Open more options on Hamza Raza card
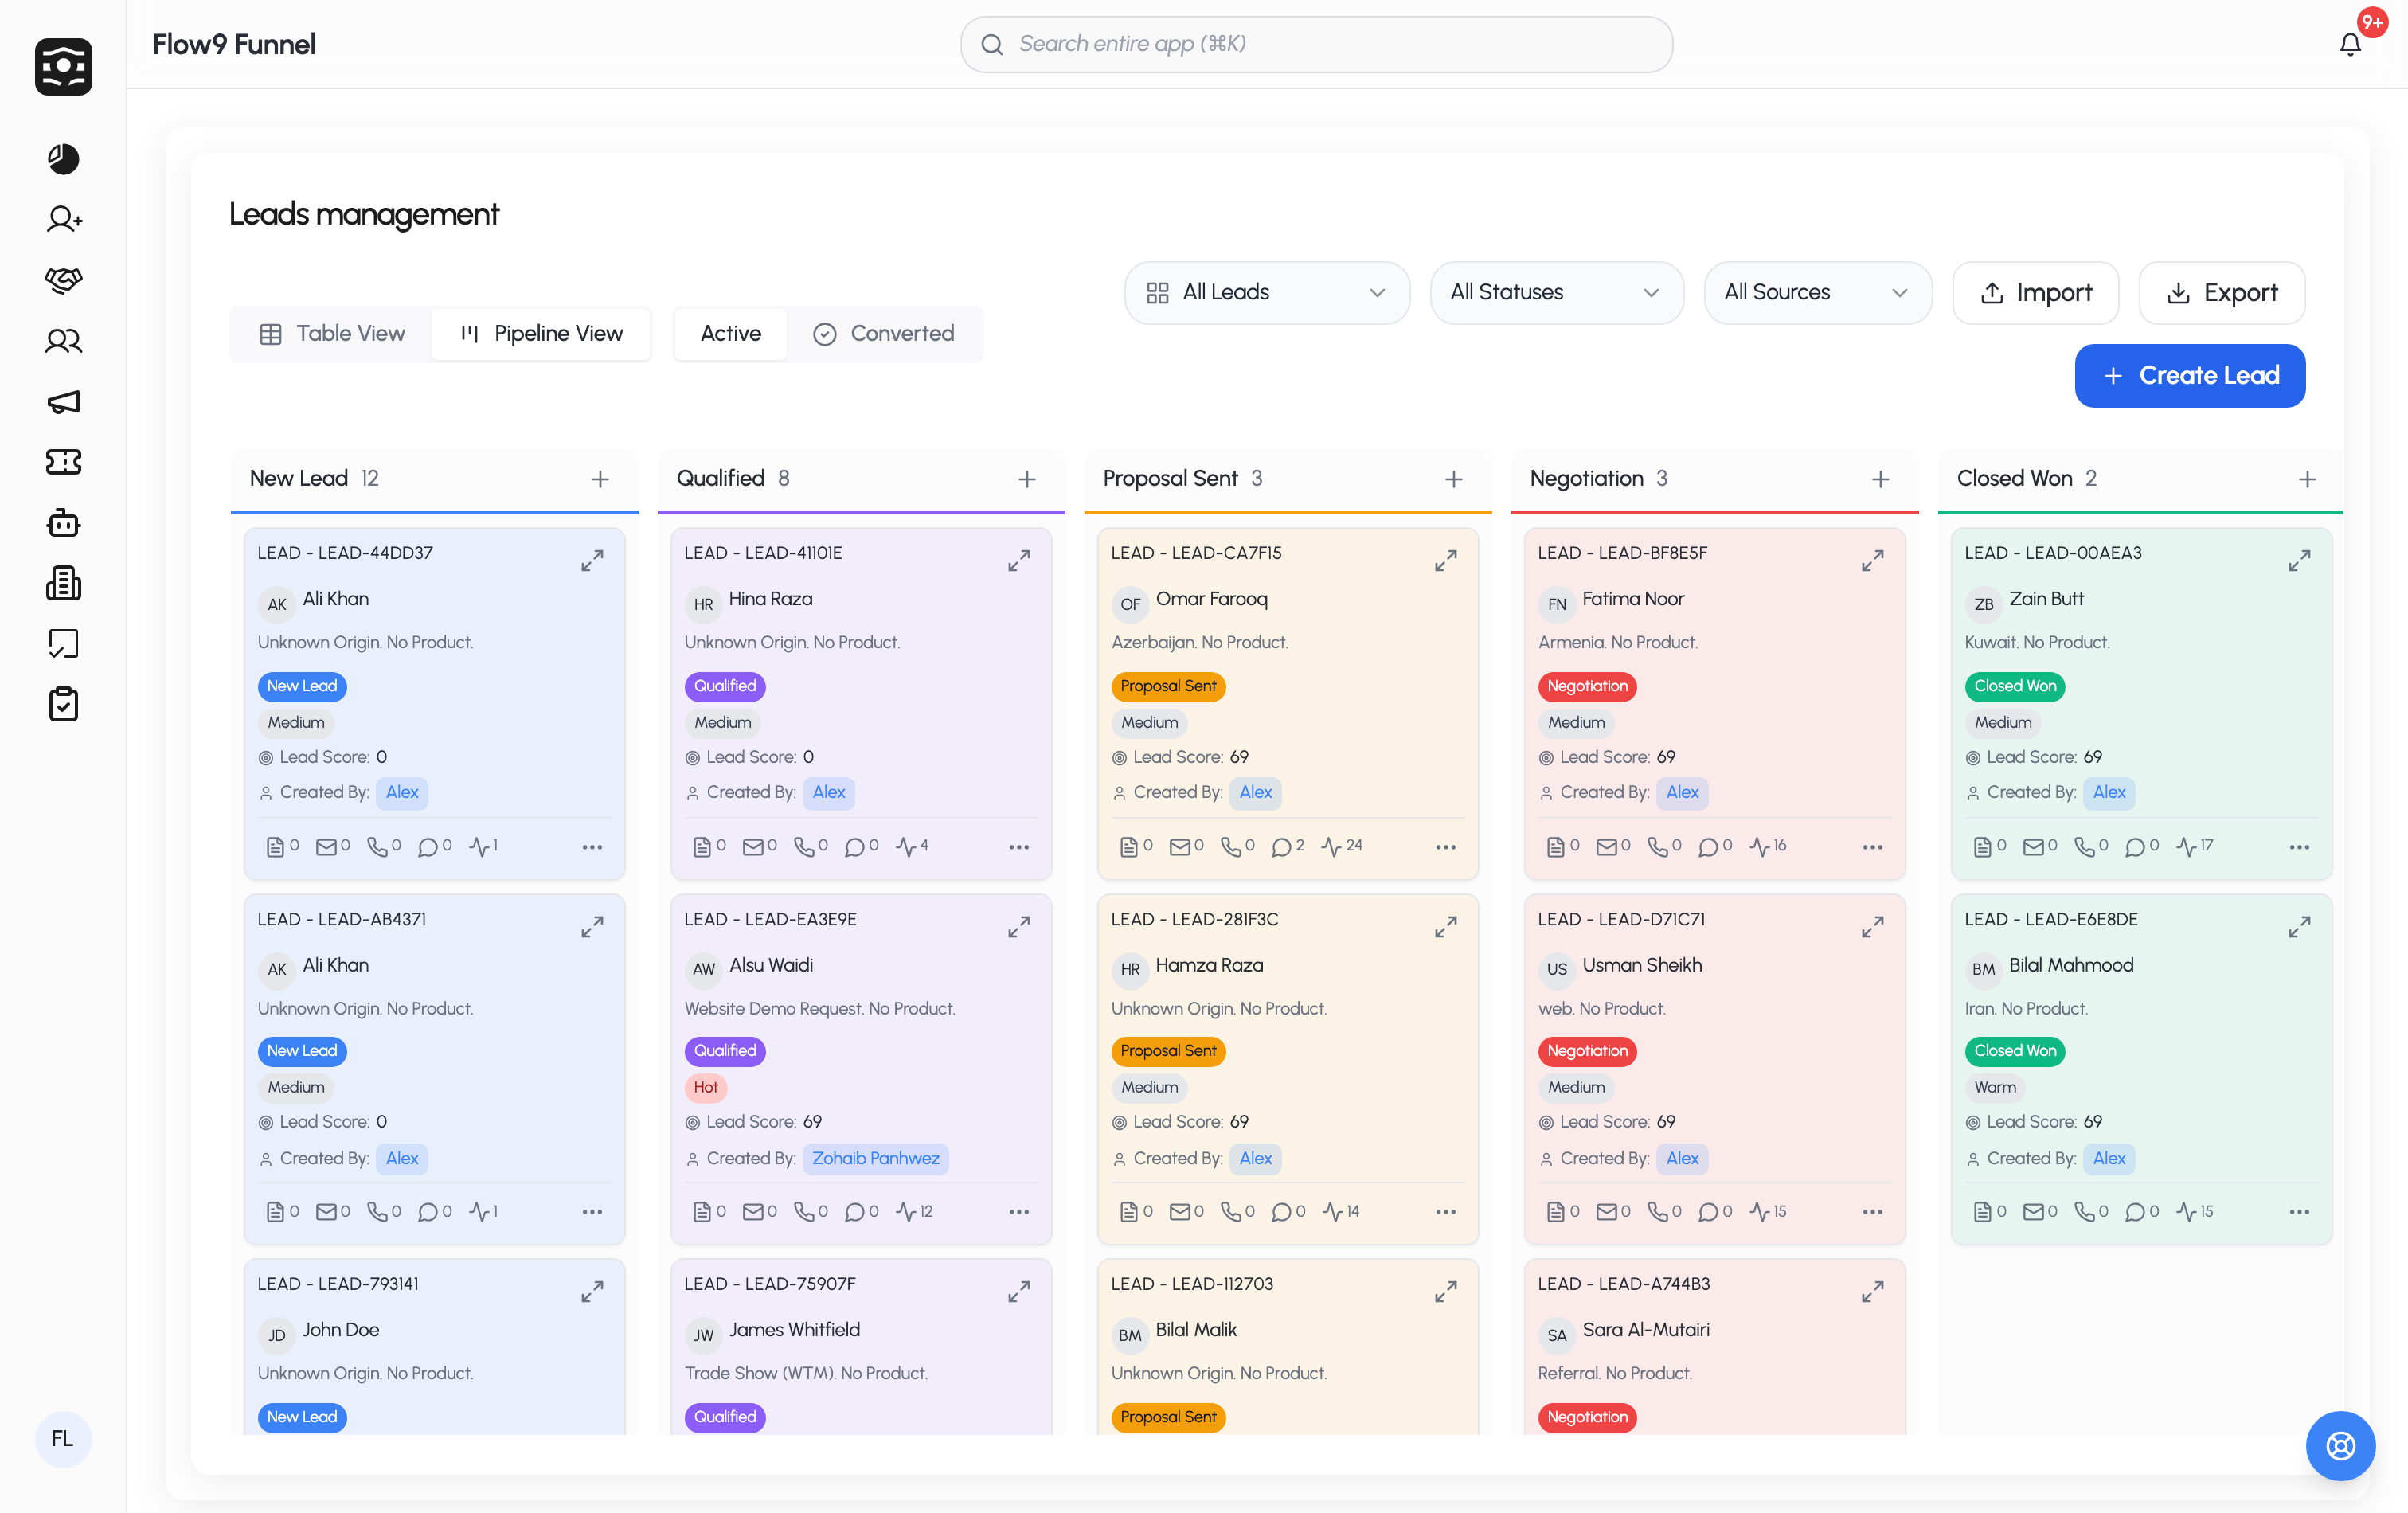Image resolution: width=2408 pixels, height=1513 pixels. coord(1446,1212)
